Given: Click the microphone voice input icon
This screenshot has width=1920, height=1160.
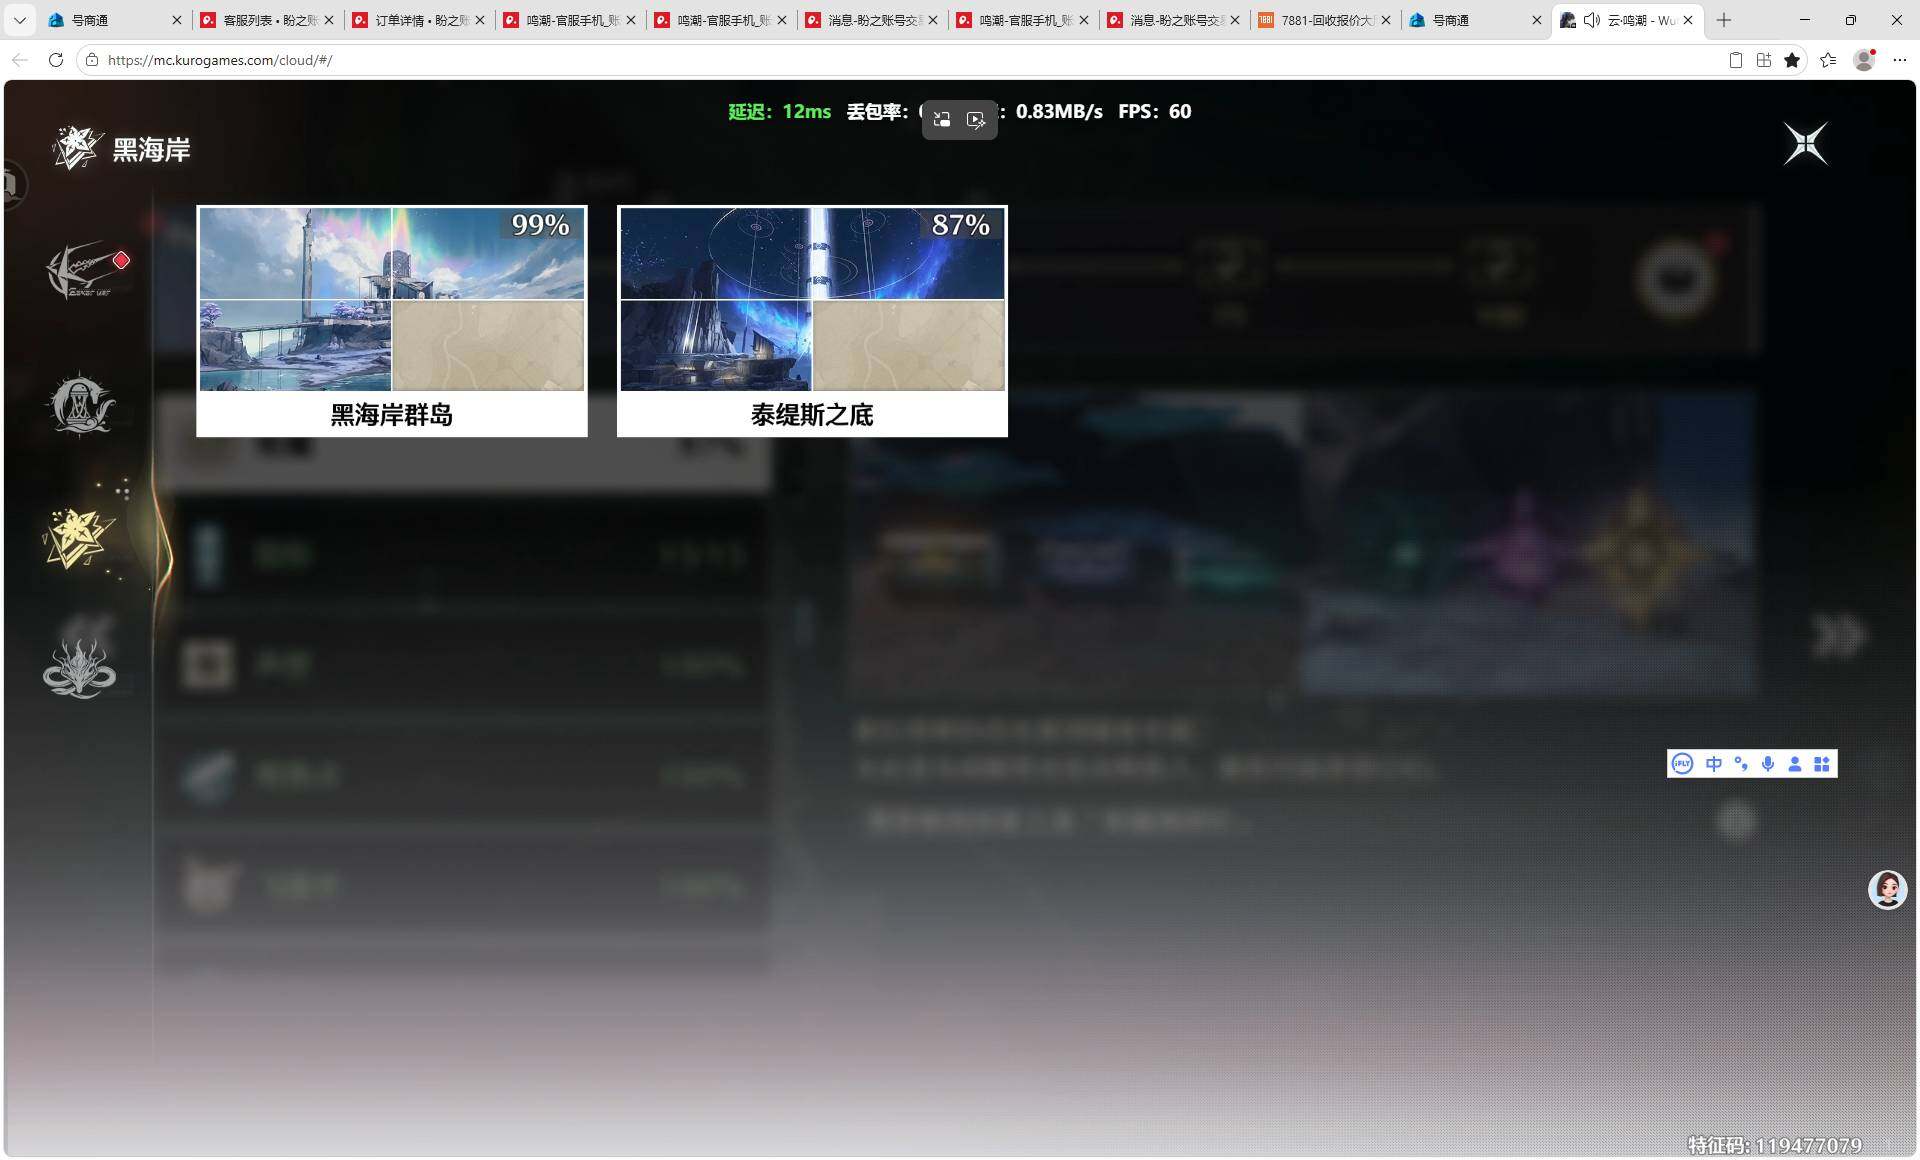Looking at the screenshot, I should click(1768, 764).
